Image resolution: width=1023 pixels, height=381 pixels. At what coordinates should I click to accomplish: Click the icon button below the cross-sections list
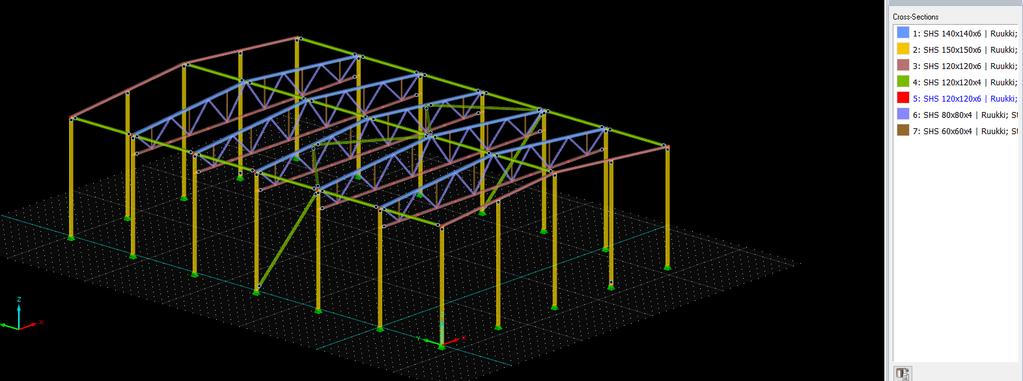[903, 373]
